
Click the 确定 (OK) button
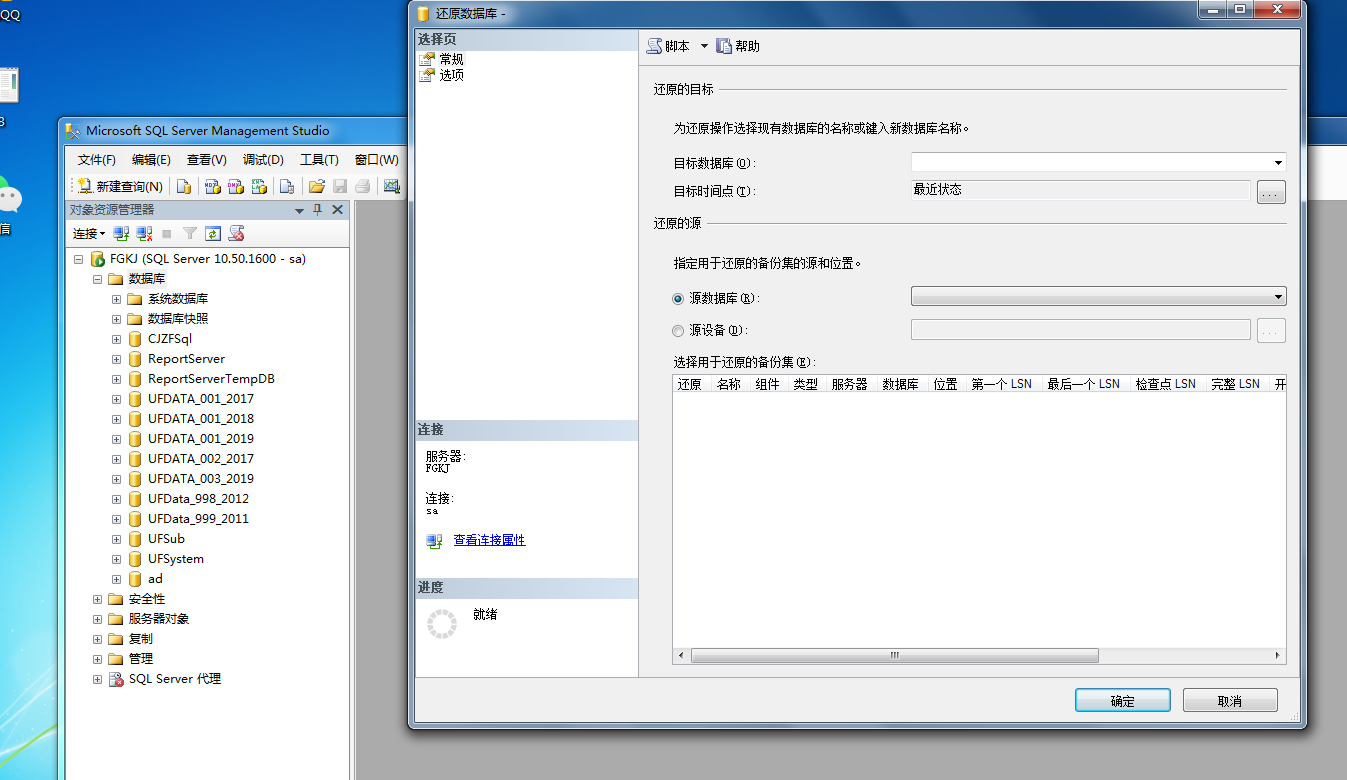tap(1123, 701)
